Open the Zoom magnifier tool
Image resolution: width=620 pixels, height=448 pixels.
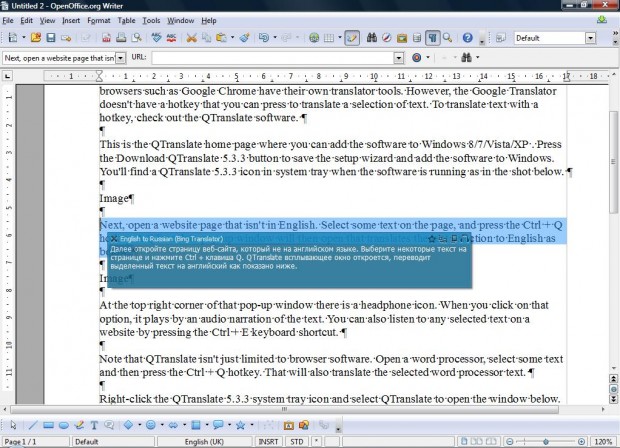coord(447,38)
